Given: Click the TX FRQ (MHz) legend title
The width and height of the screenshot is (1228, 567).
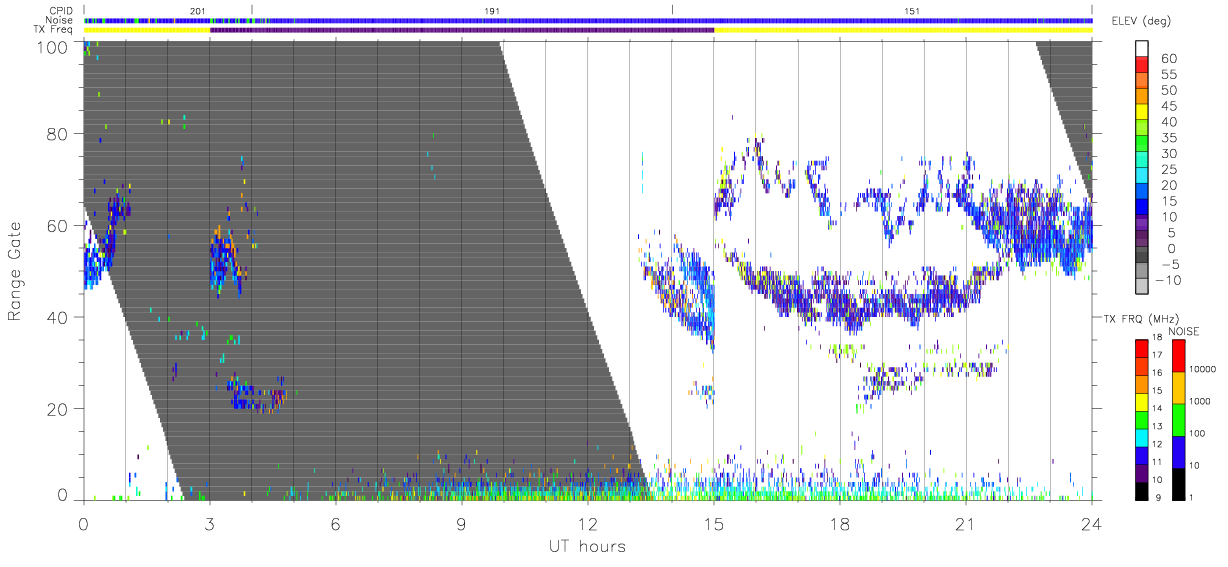Looking at the screenshot, I should (1143, 319).
